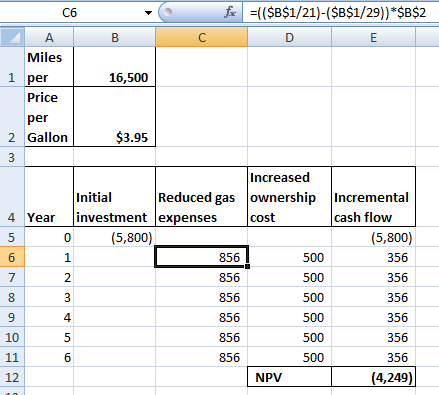The width and height of the screenshot is (439, 395).
Task: Click cell with value 16,500
Action: tap(114, 67)
